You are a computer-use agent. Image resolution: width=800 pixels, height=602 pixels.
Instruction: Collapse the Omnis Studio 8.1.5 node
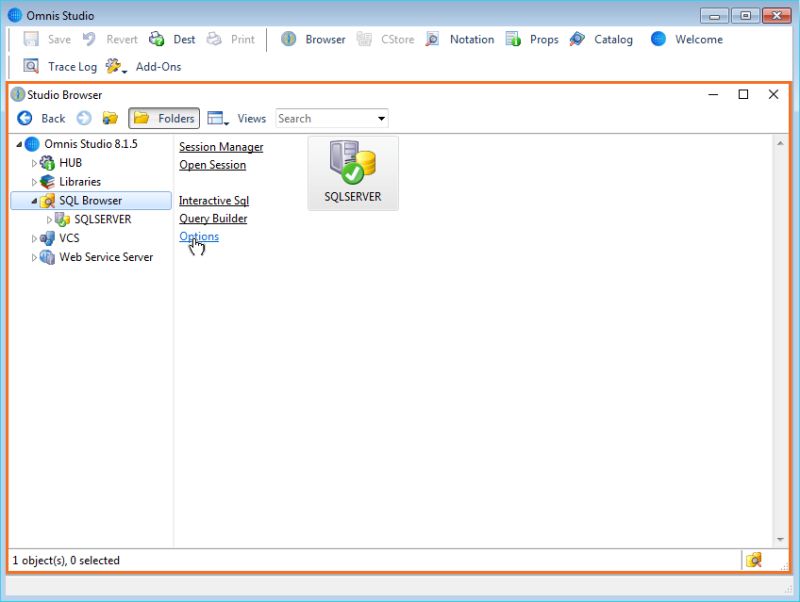point(19,144)
